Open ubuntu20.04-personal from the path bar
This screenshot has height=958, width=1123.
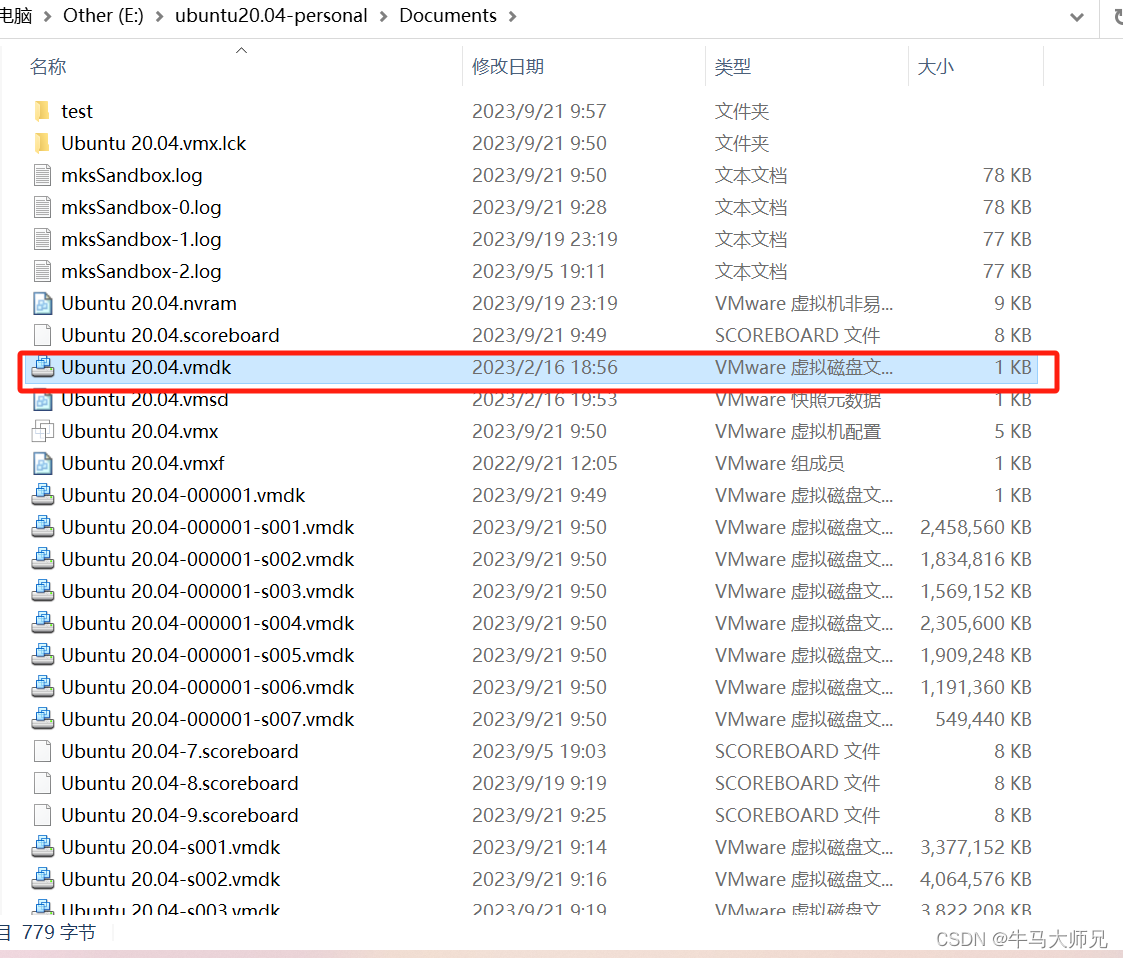coord(271,16)
